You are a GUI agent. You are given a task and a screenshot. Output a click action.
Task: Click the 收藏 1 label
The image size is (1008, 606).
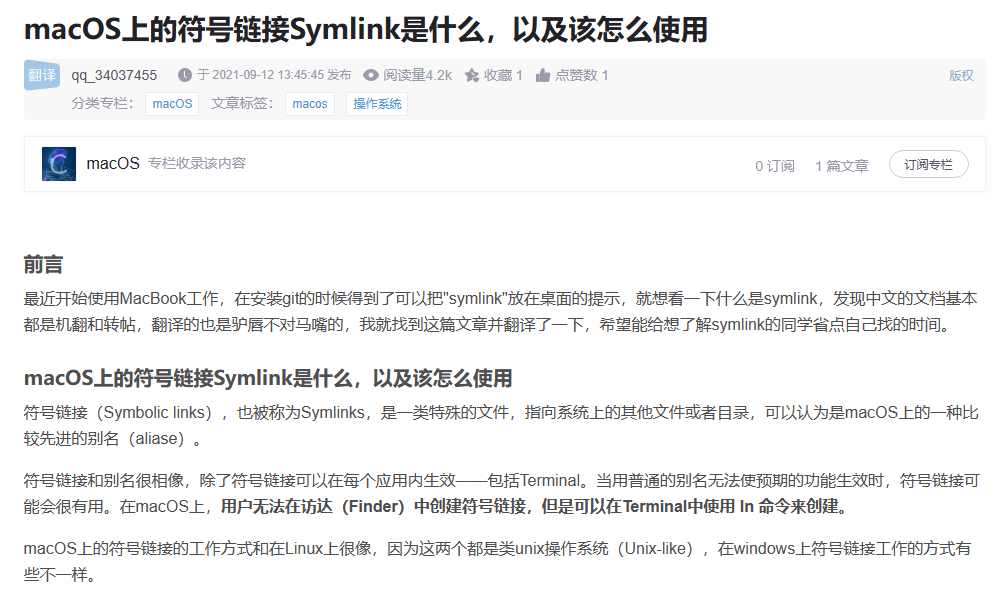(503, 75)
